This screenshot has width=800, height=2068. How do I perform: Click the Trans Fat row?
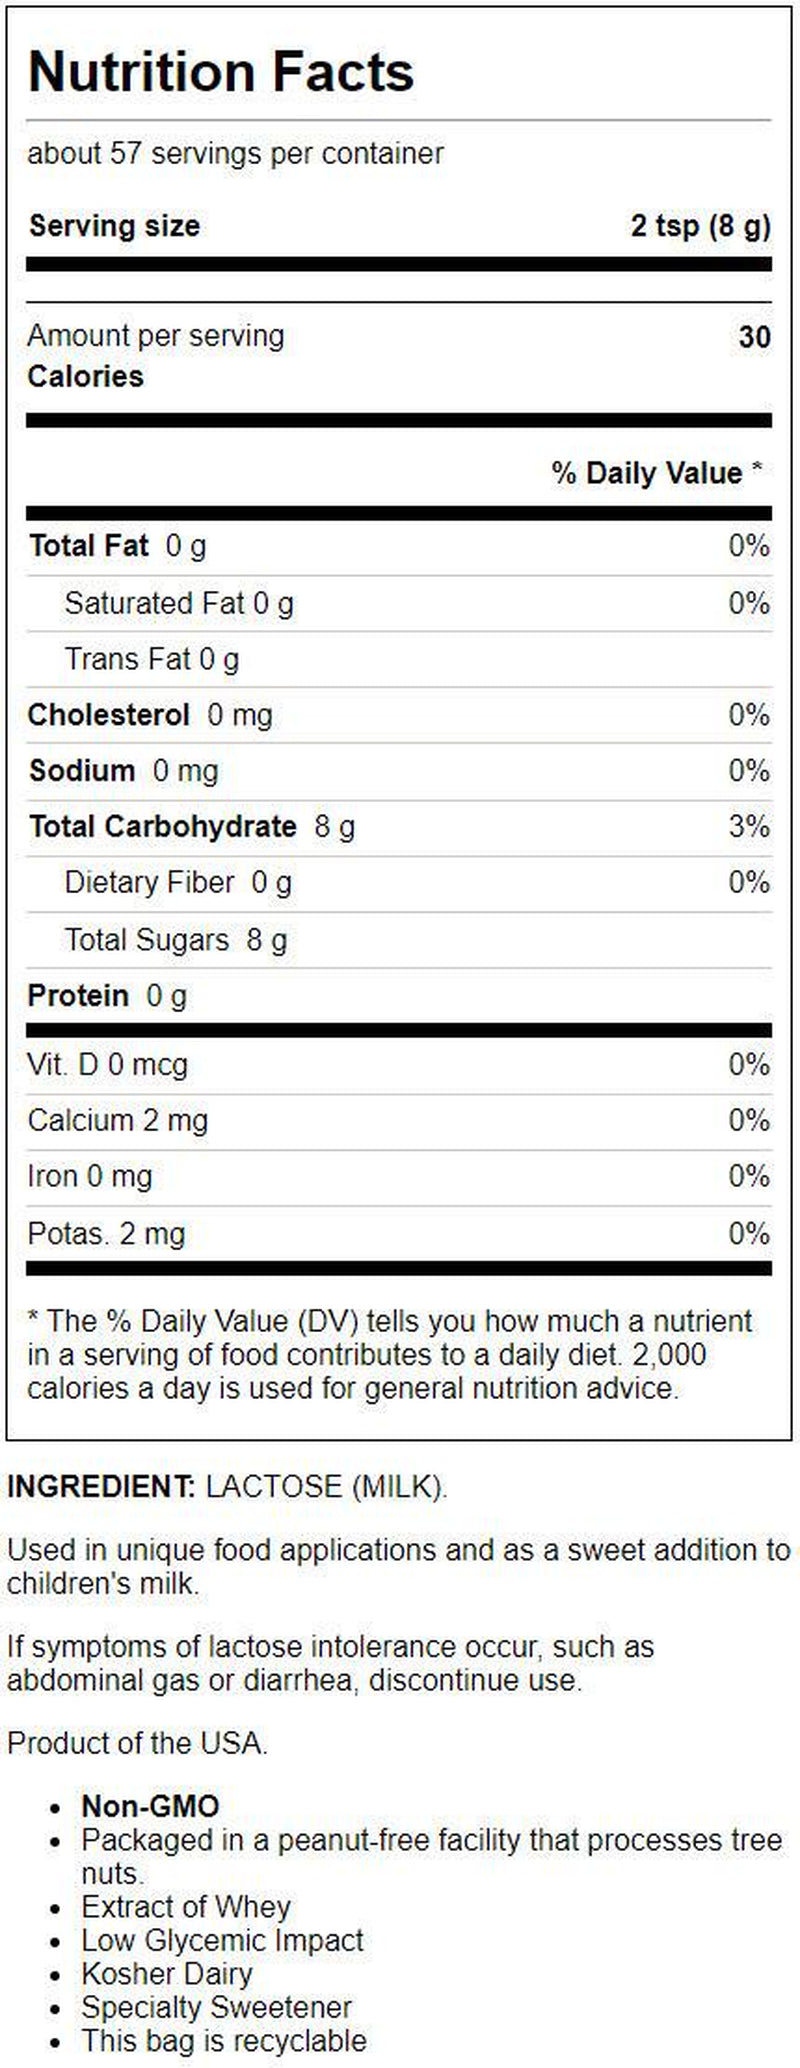(152, 659)
